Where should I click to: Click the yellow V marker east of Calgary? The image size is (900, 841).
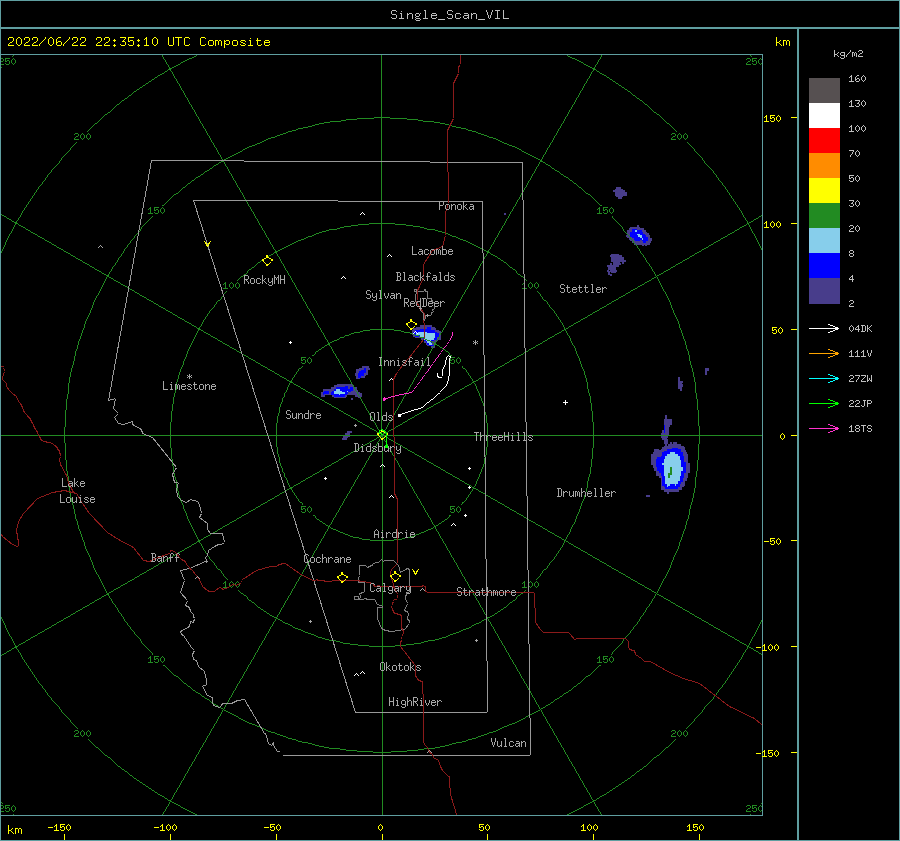pos(415,572)
